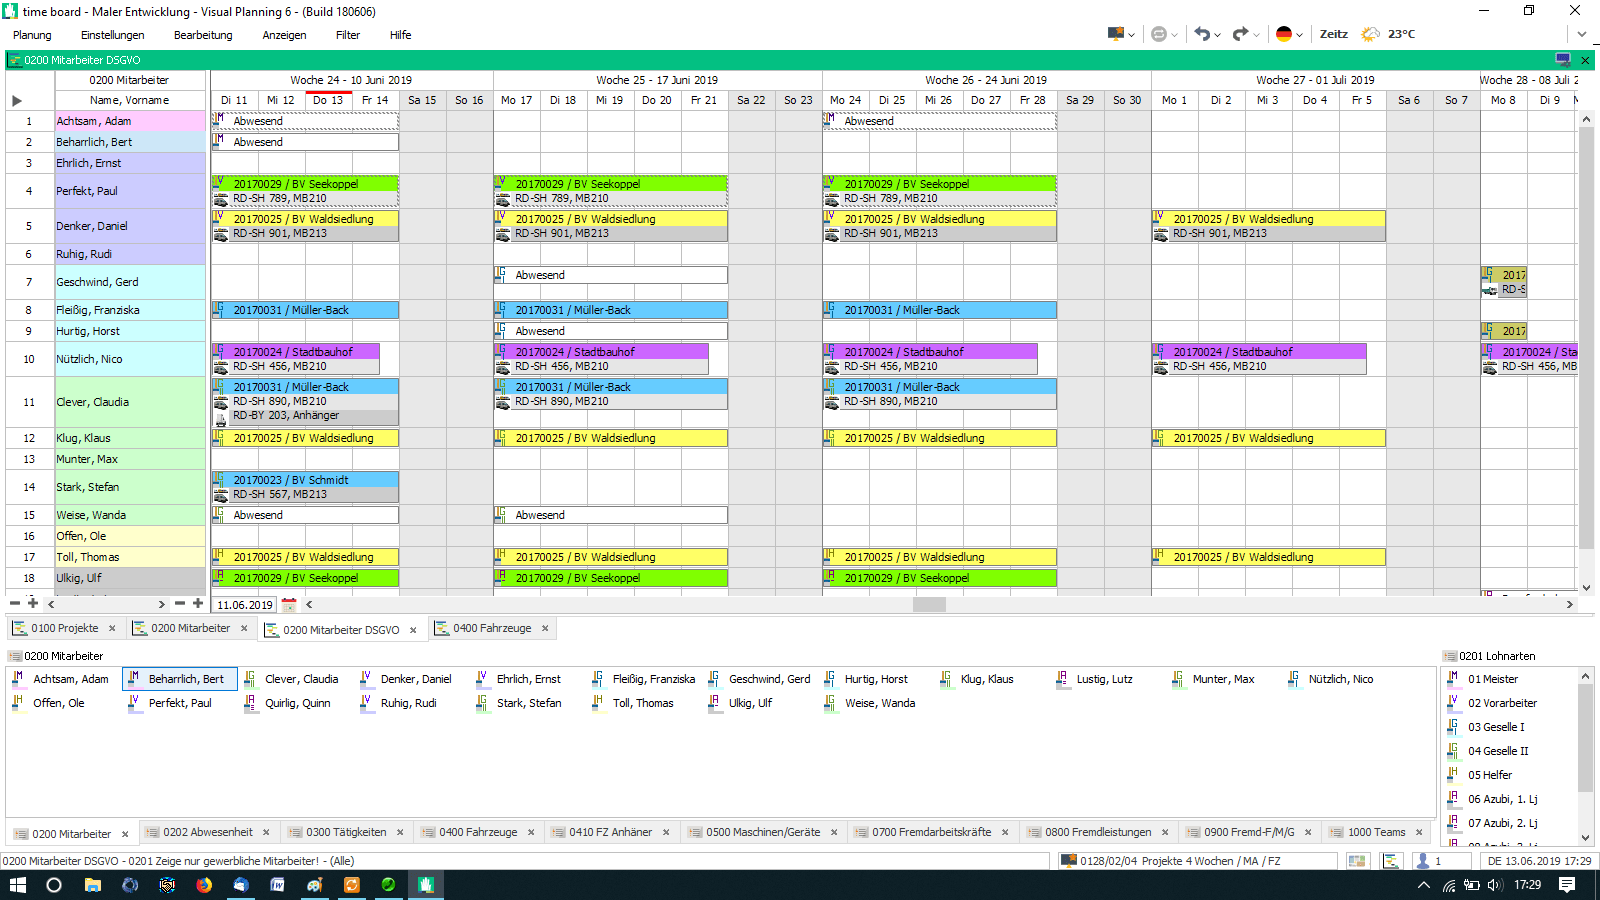The height and width of the screenshot is (900, 1600).
Task: Click the German flag language icon
Action: [1284, 34]
